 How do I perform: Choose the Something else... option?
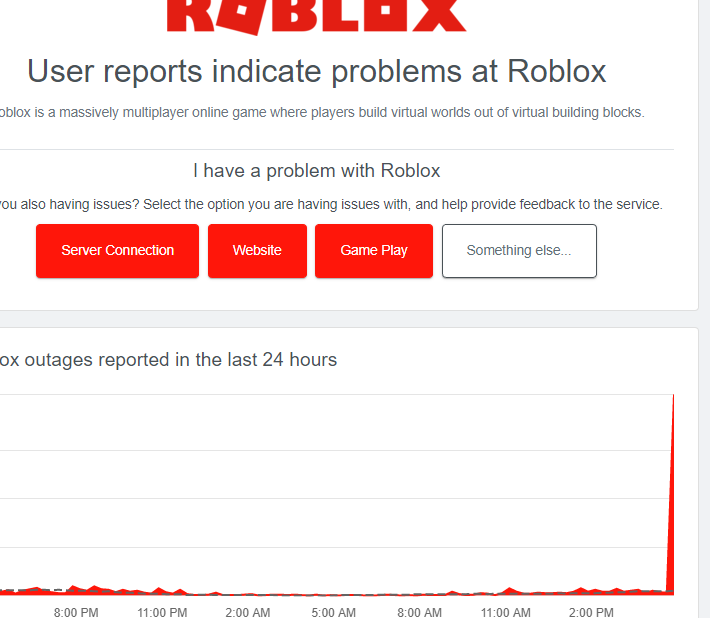(x=519, y=251)
